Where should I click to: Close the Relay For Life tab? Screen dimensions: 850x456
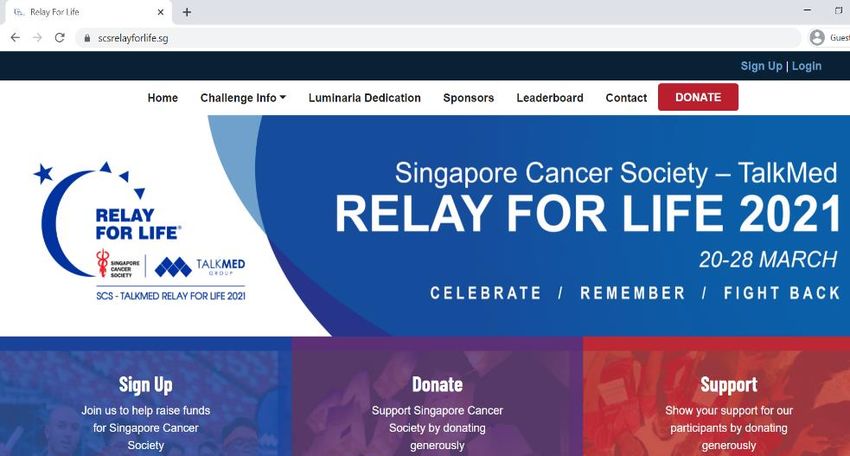click(x=160, y=12)
